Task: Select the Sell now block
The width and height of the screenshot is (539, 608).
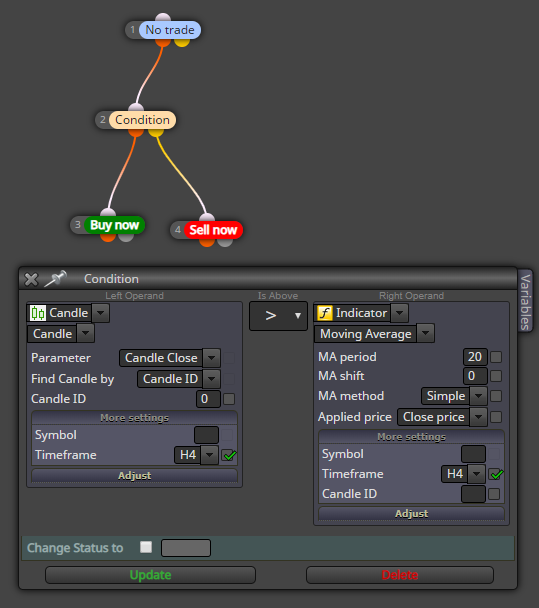Action: coord(213,230)
